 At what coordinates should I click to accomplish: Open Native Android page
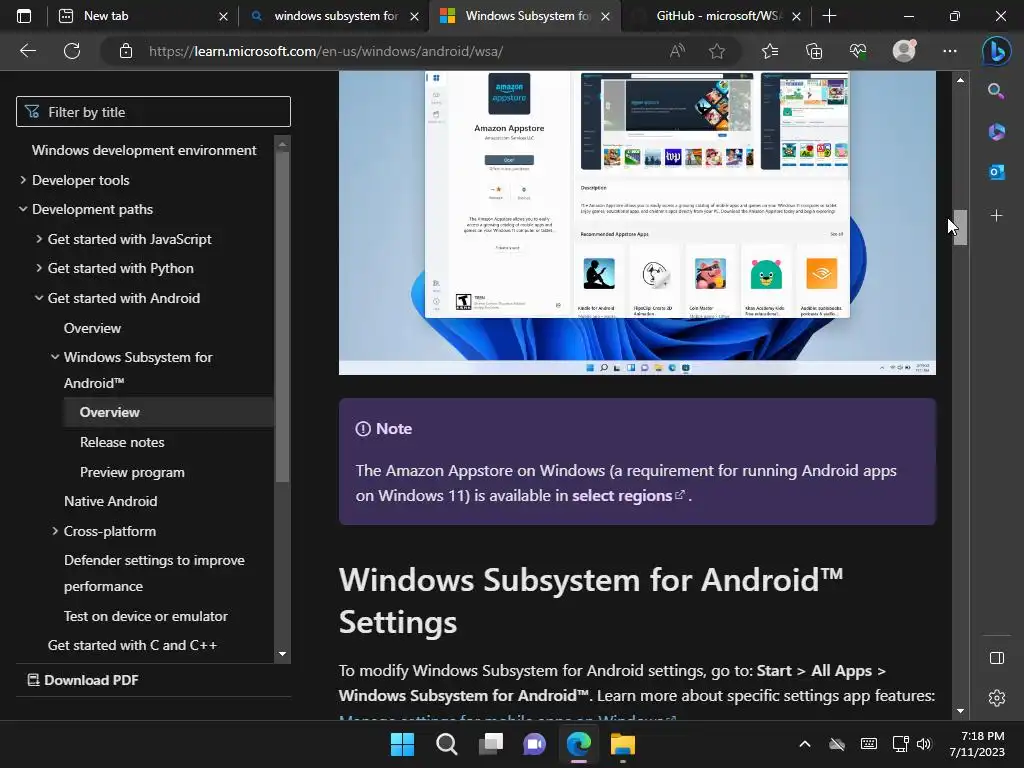point(110,501)
